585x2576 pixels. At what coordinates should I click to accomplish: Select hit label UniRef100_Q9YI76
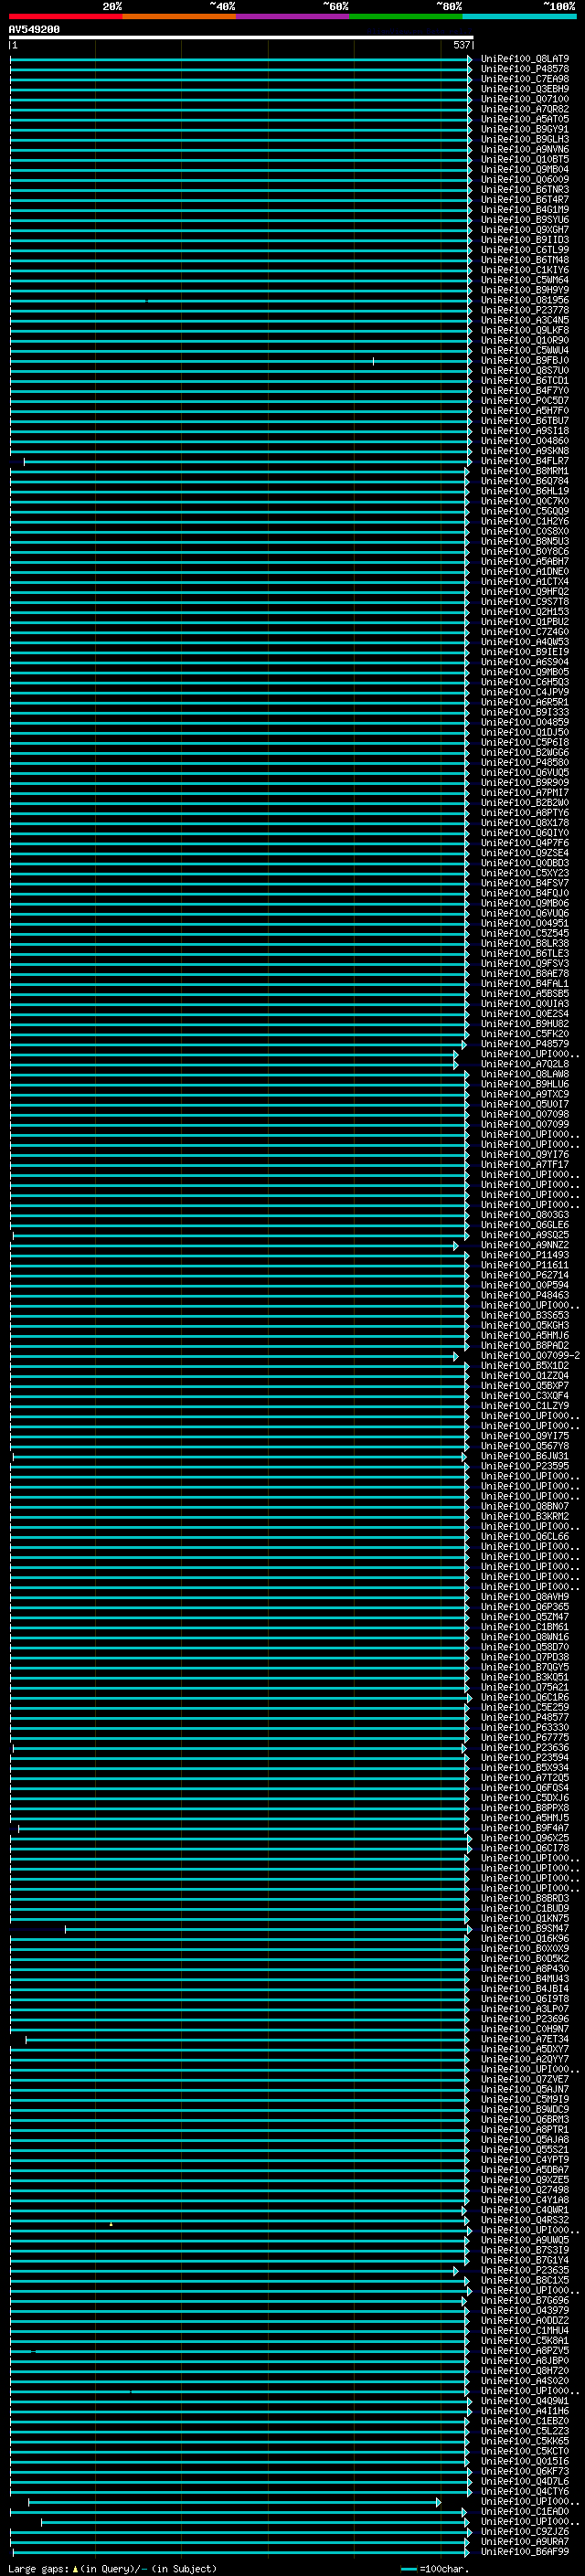pos(525,1154)
